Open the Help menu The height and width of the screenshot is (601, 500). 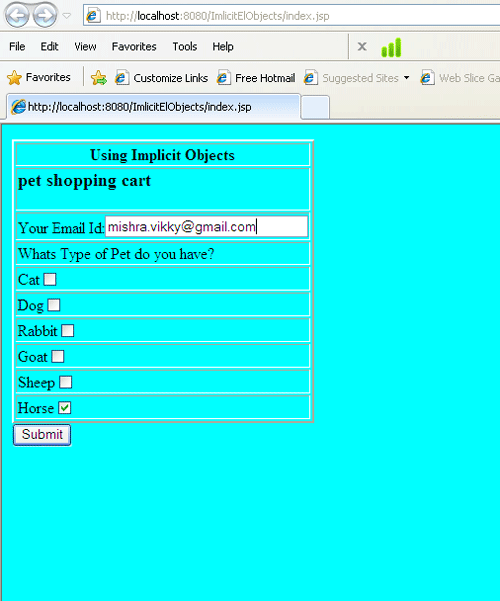click(223, 46)
